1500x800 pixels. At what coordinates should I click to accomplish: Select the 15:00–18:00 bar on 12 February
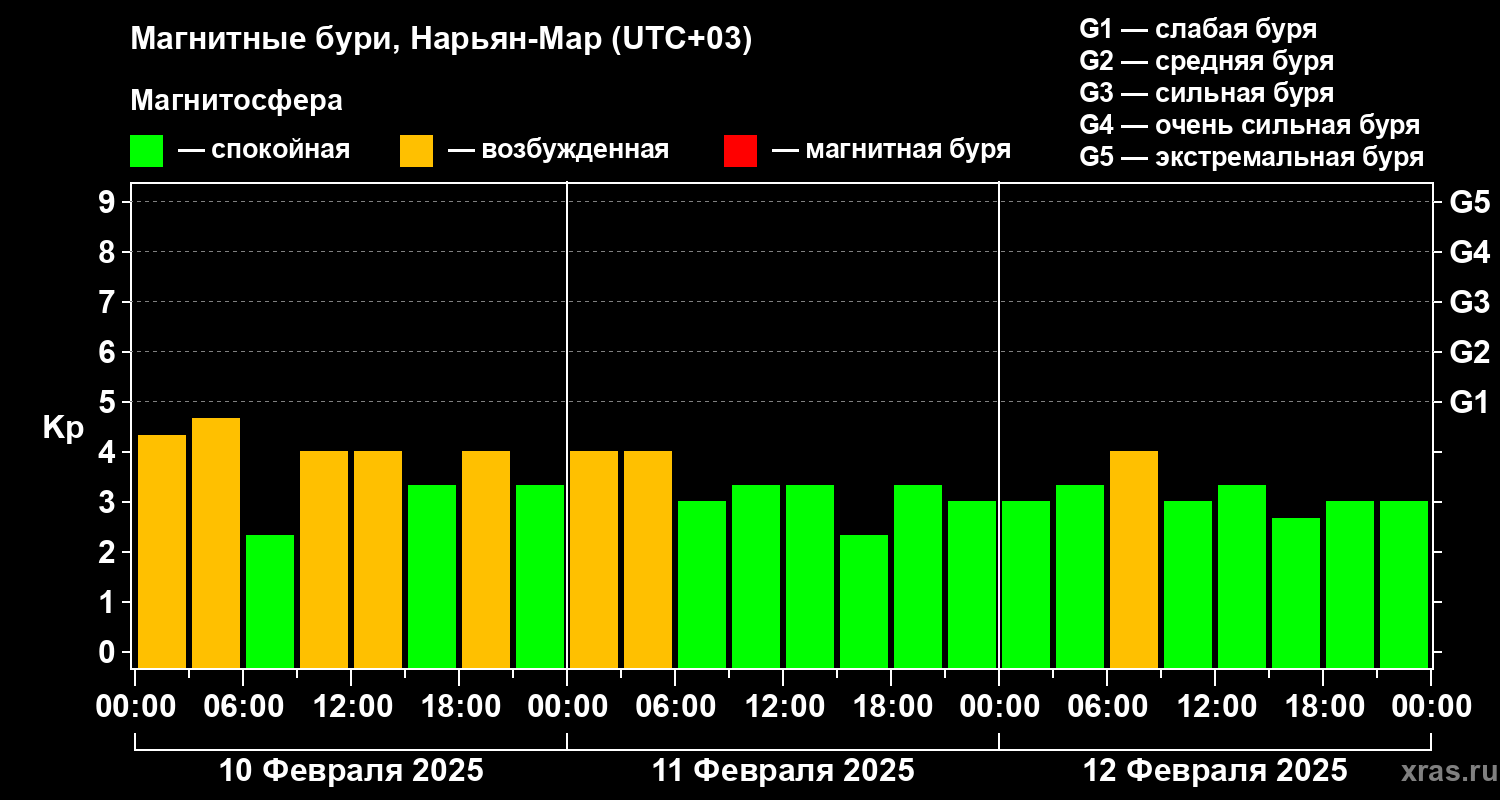point(1296,593)
